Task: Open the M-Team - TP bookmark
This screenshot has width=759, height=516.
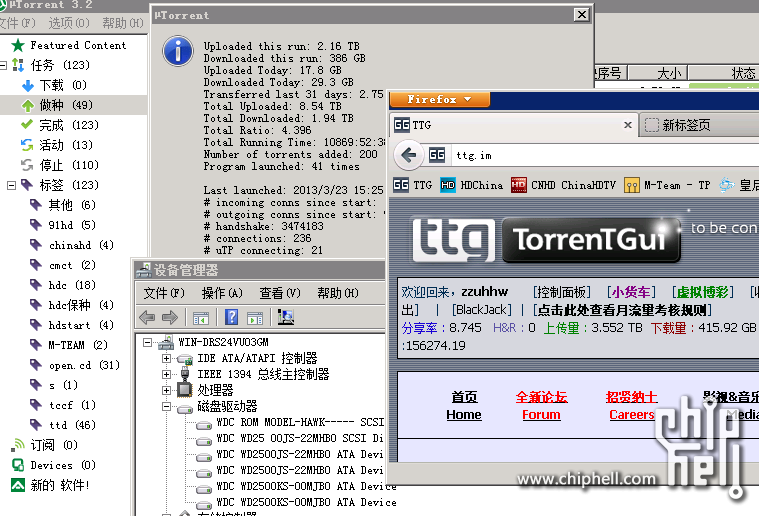Action: (667, 185)
